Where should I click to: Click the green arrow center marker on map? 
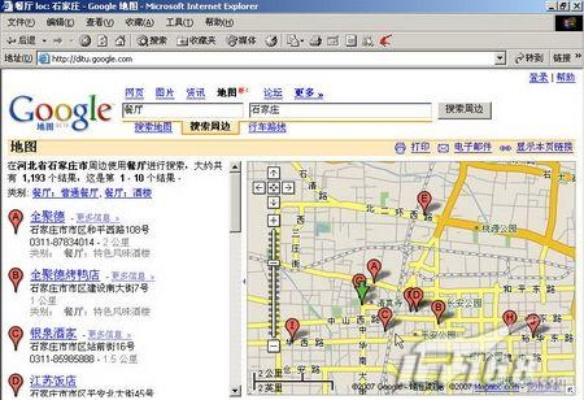pyautogui.click(x=361, y=292)
